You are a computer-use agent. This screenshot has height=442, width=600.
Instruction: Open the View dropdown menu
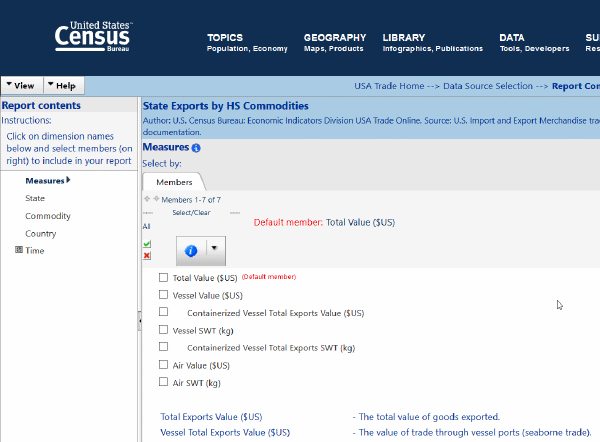click(20, 86)
